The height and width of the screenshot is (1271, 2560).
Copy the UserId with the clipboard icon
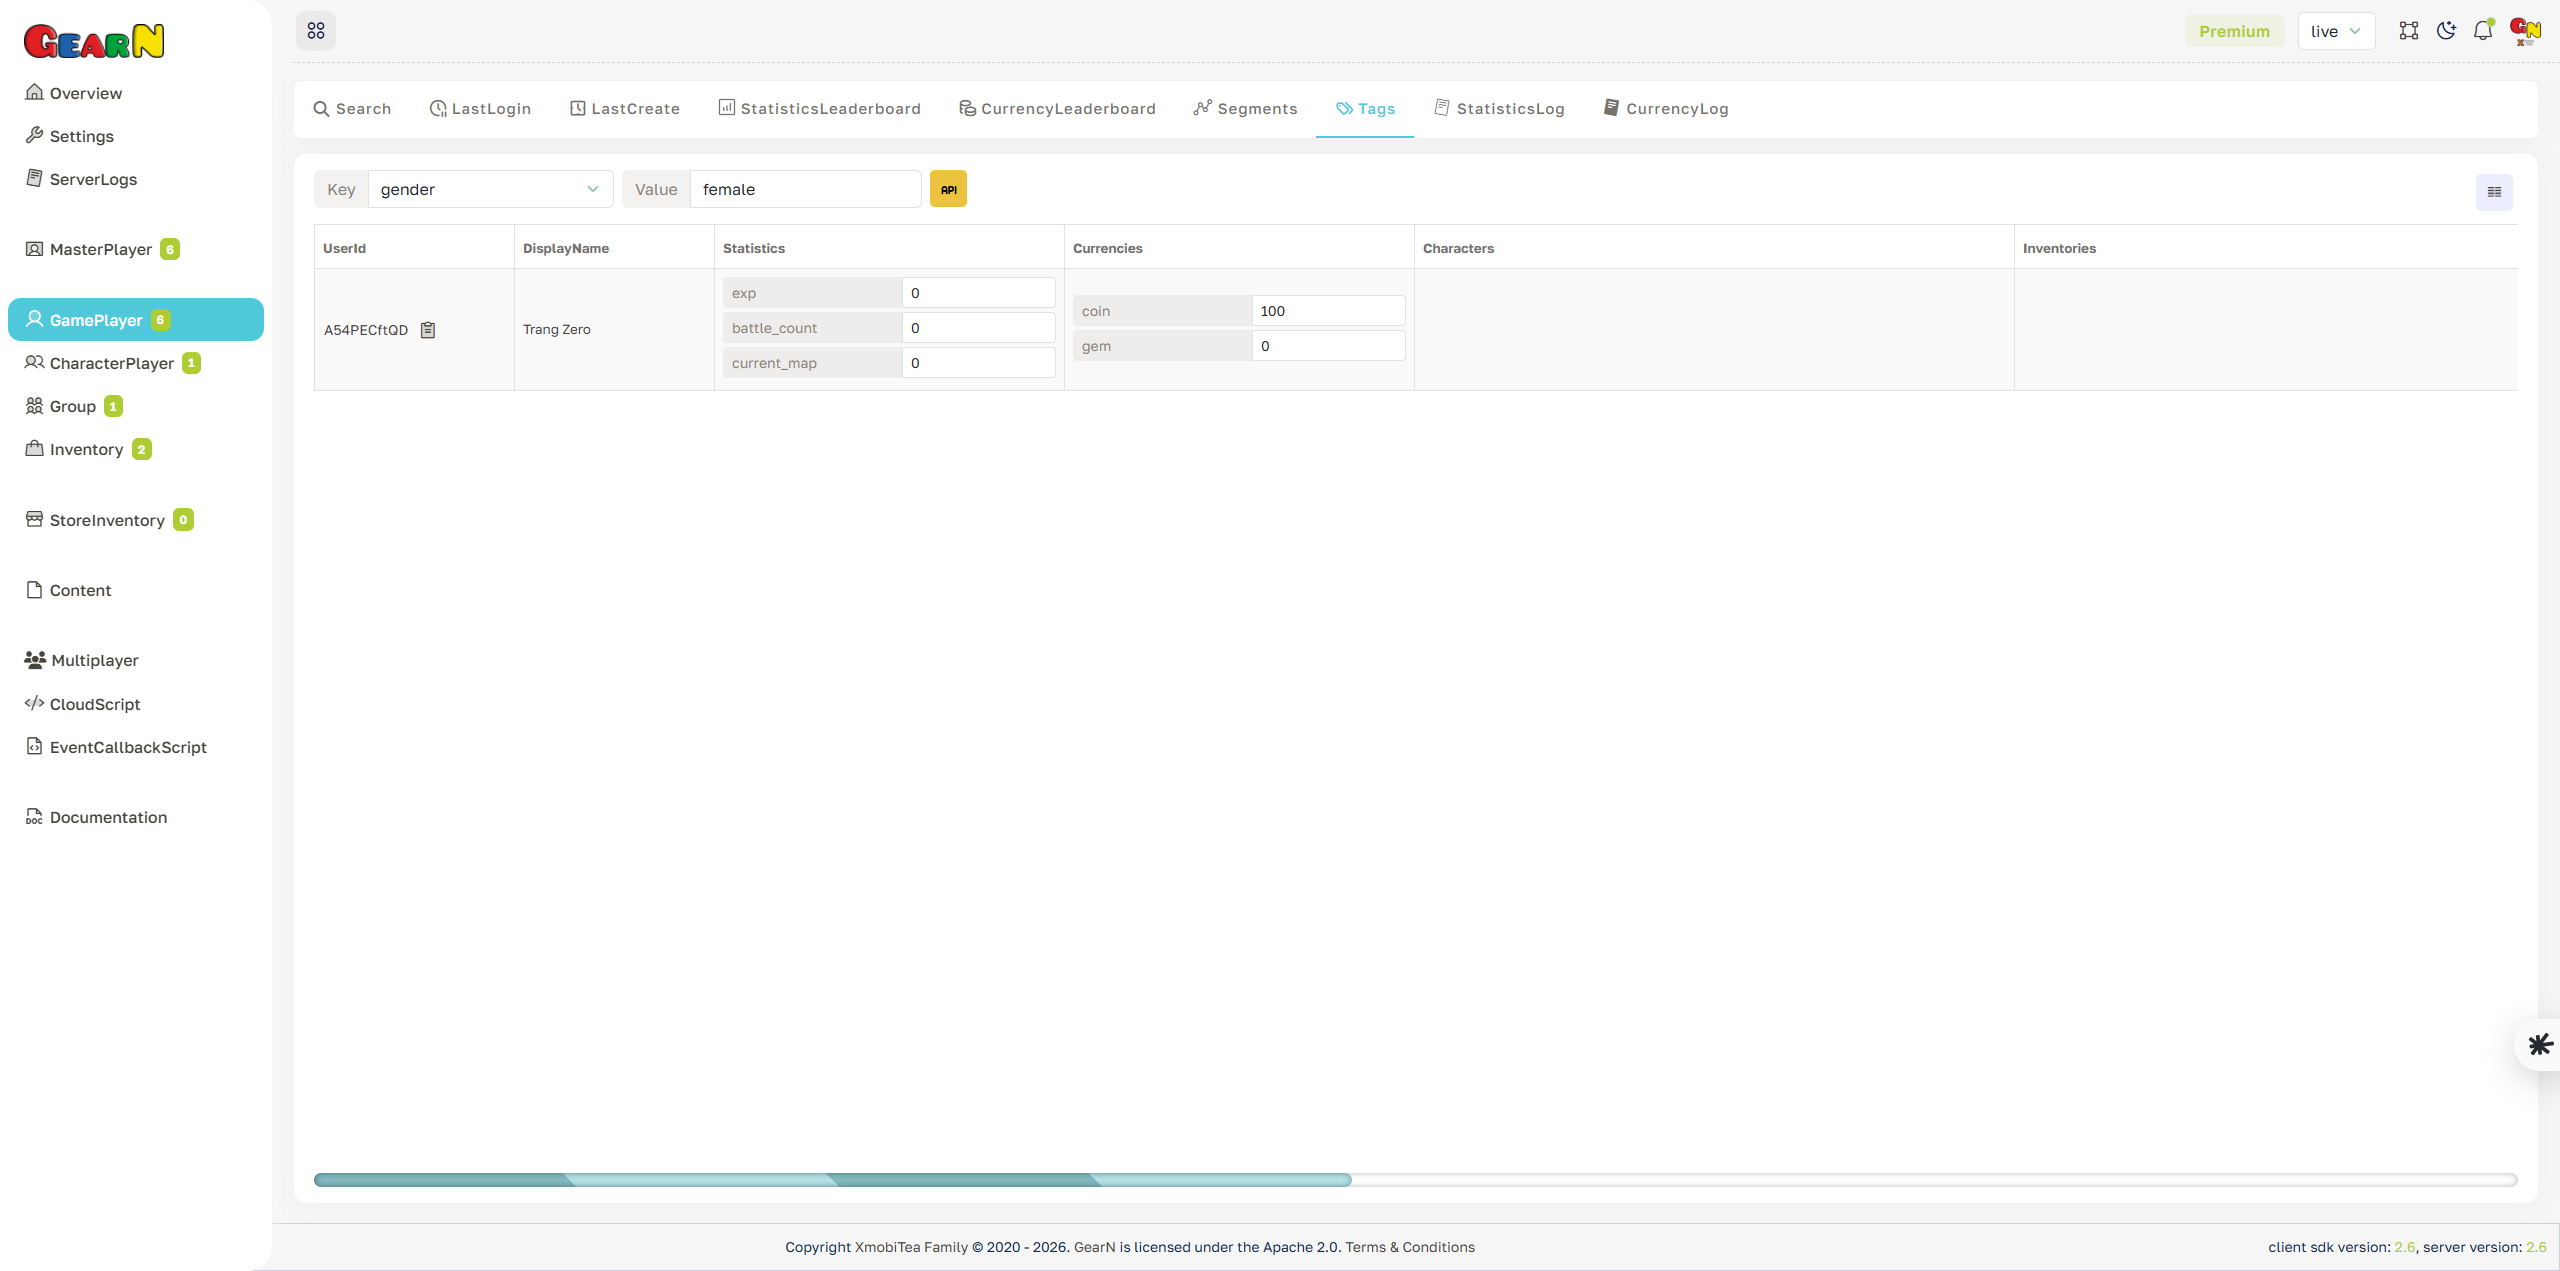[428, 329]
